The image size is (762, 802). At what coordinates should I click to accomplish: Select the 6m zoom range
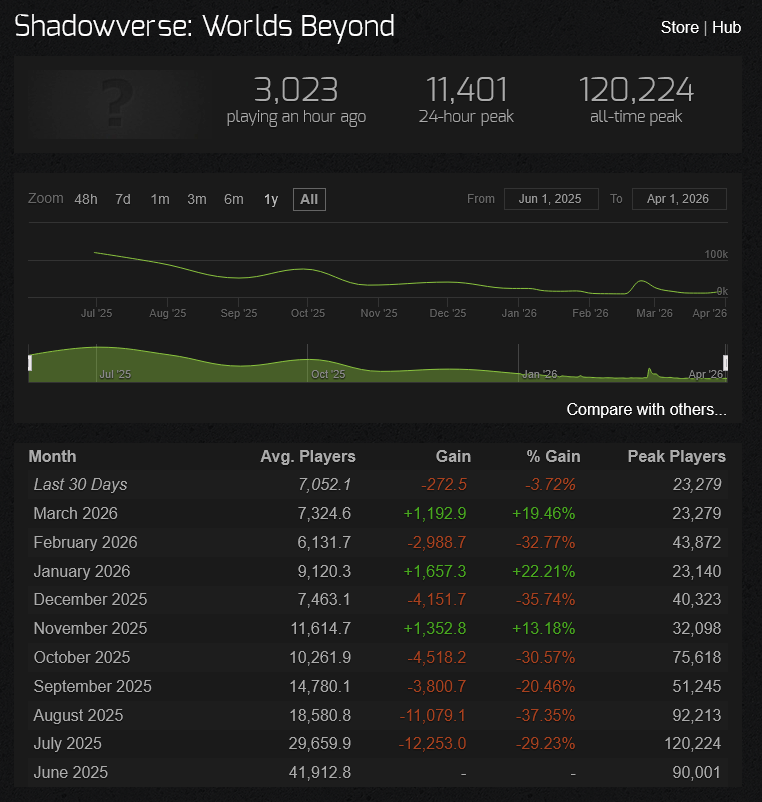234,199
